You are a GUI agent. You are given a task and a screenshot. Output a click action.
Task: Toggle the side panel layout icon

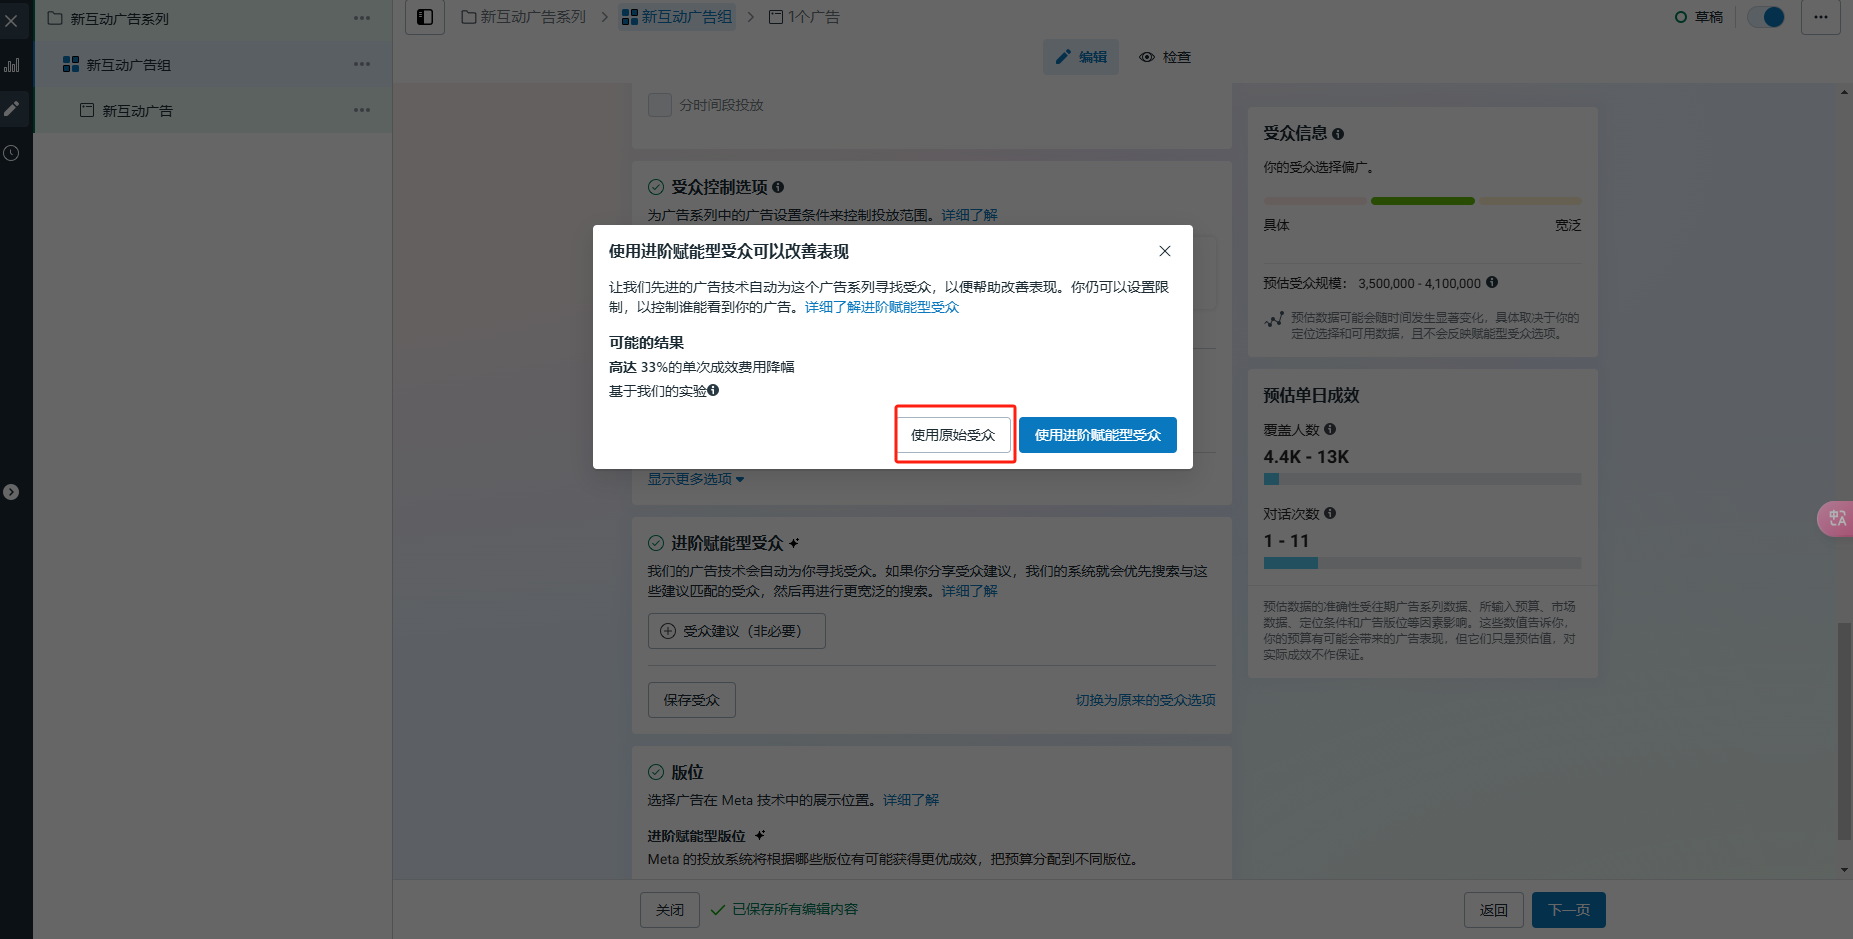click(x=425, y=17)
